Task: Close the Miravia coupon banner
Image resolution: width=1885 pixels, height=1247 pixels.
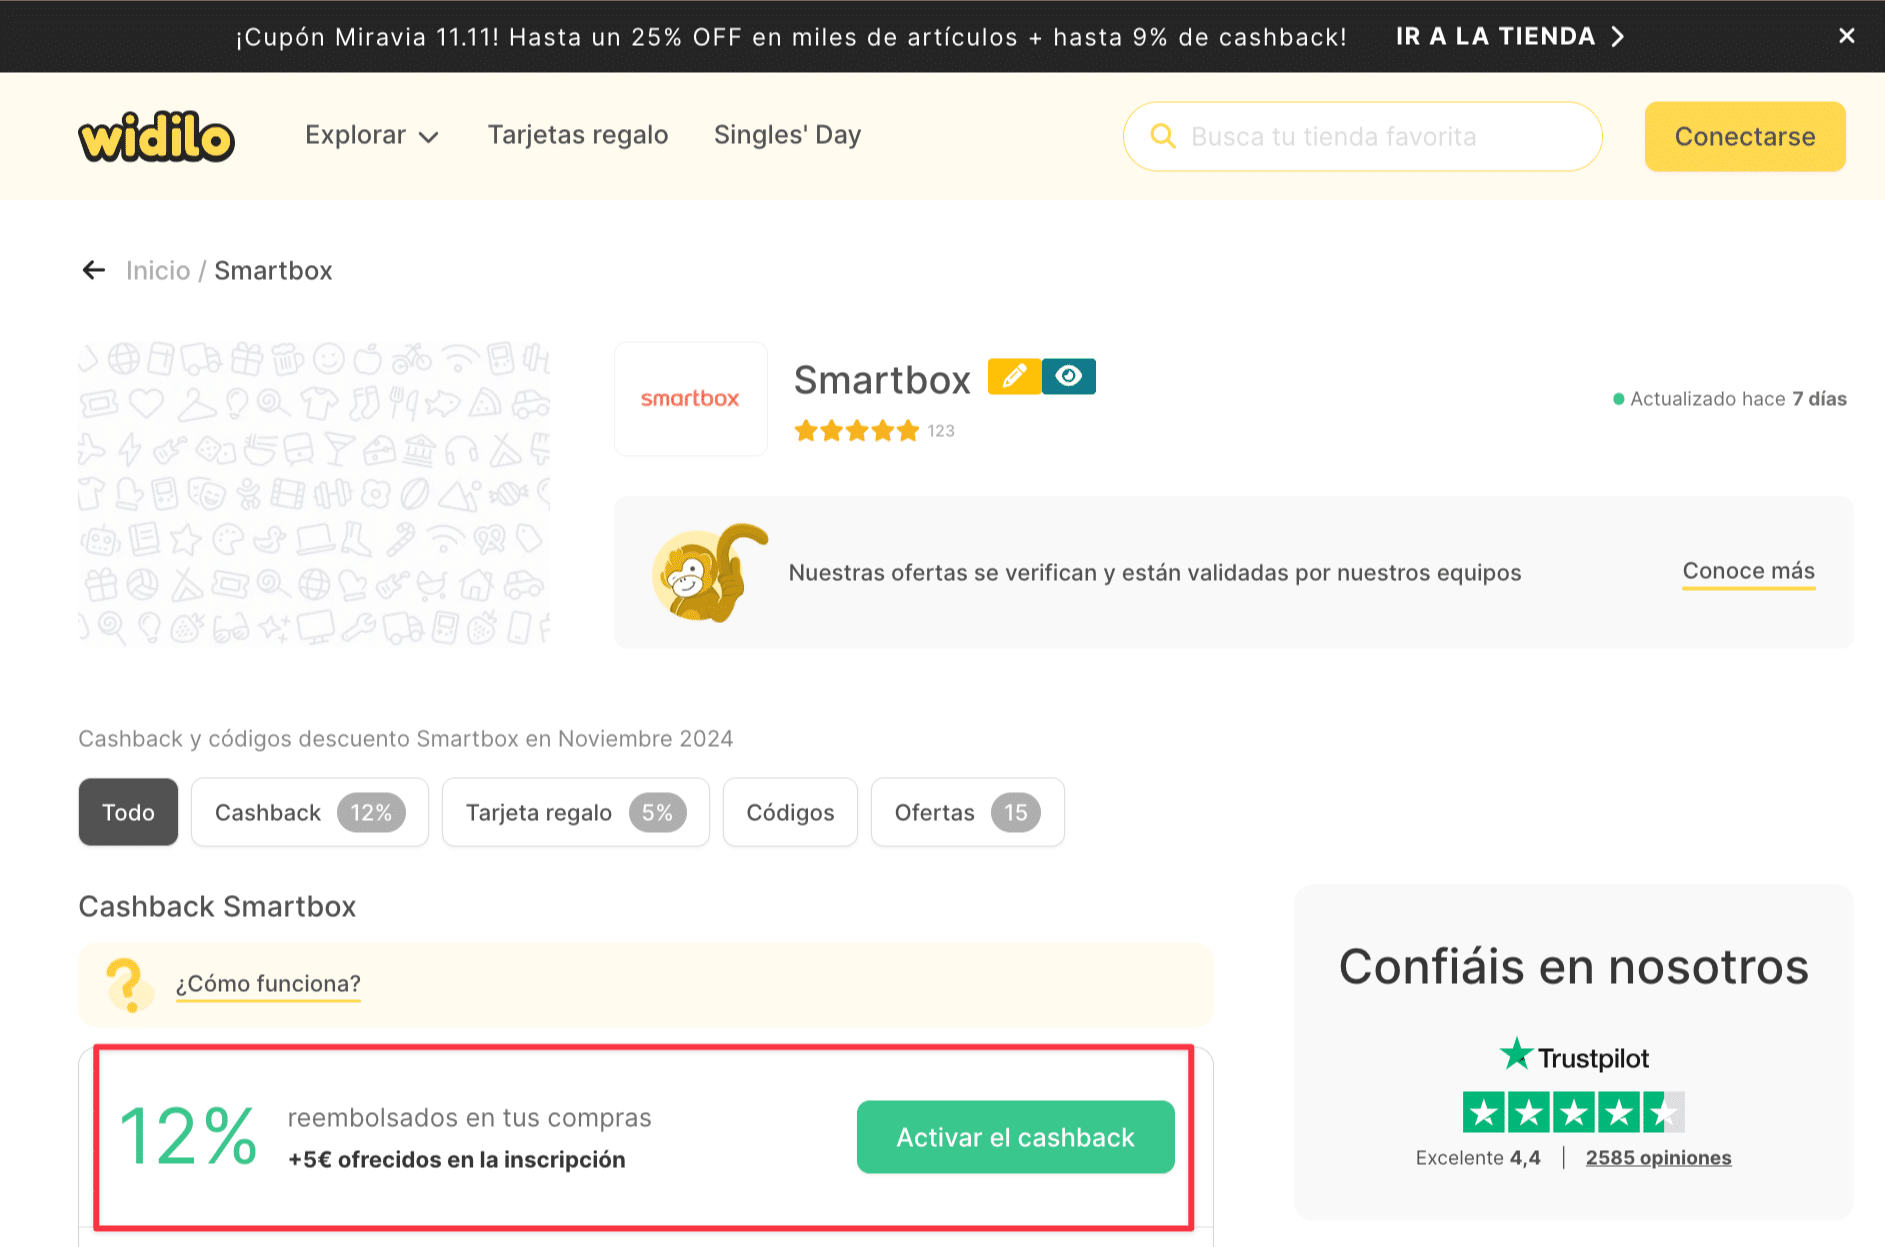Action: [1846, 36]
